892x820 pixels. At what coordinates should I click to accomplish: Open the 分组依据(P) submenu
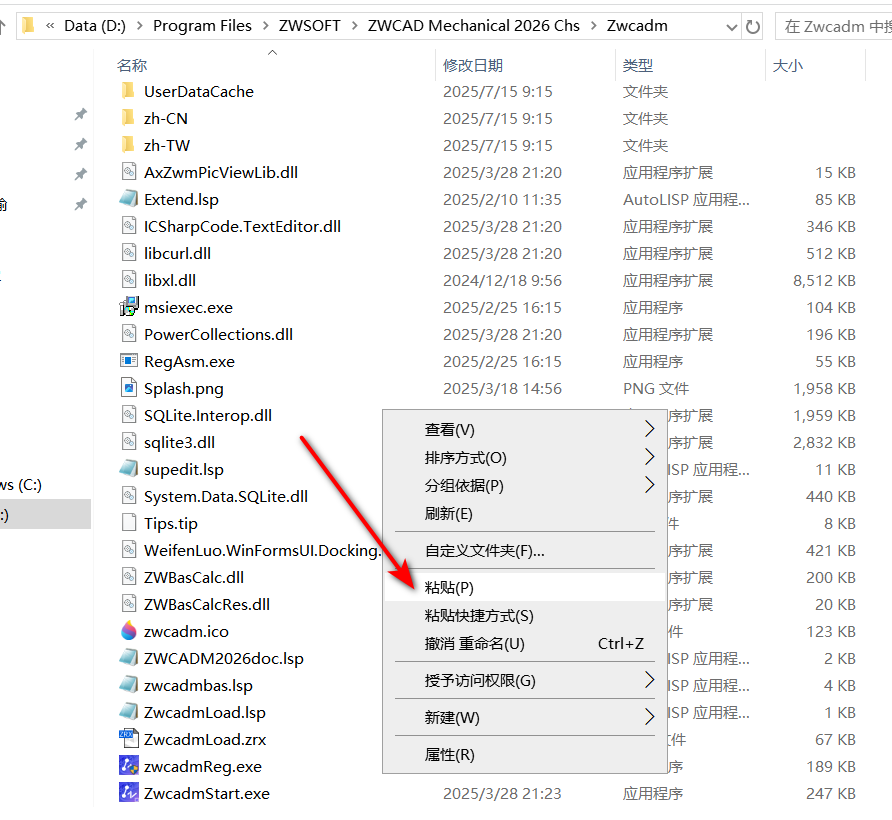(525, 485)
